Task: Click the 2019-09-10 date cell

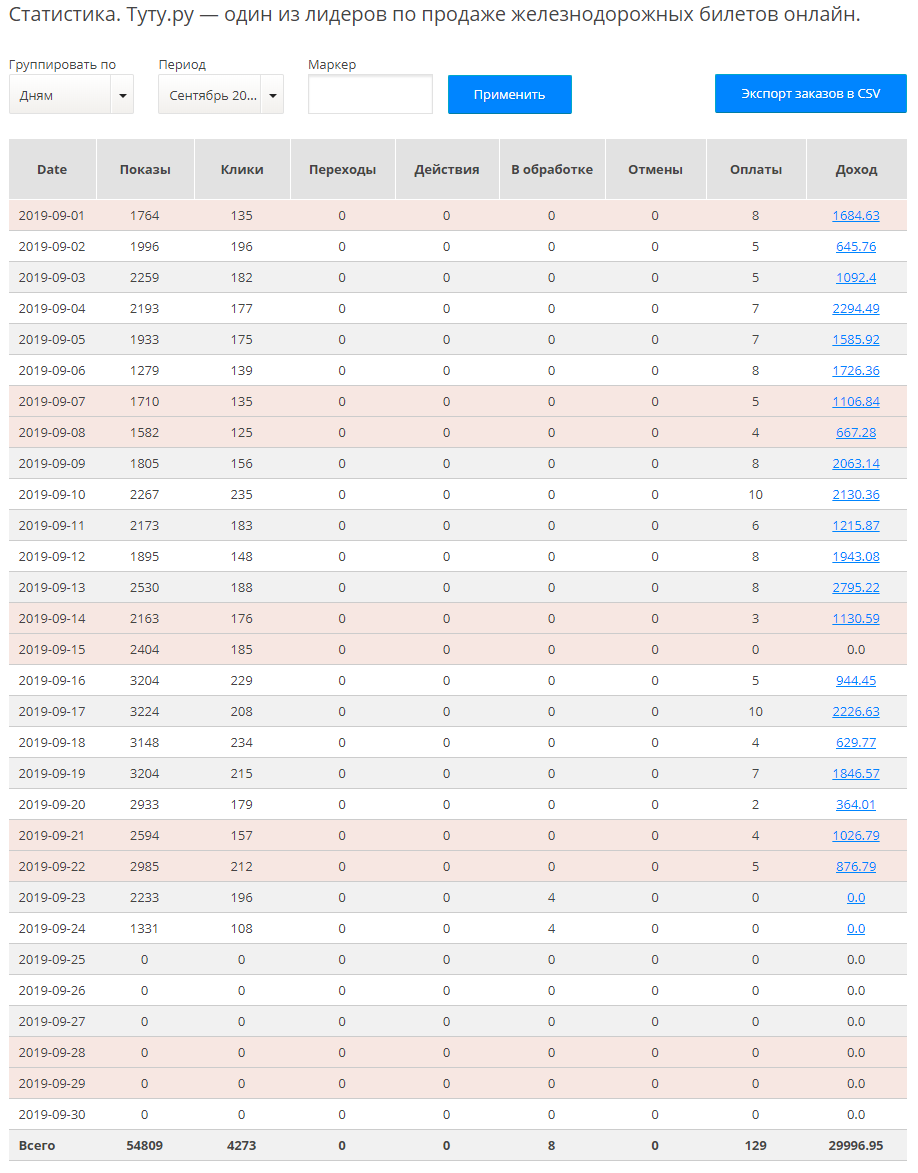Action: (x=52, y=494)
